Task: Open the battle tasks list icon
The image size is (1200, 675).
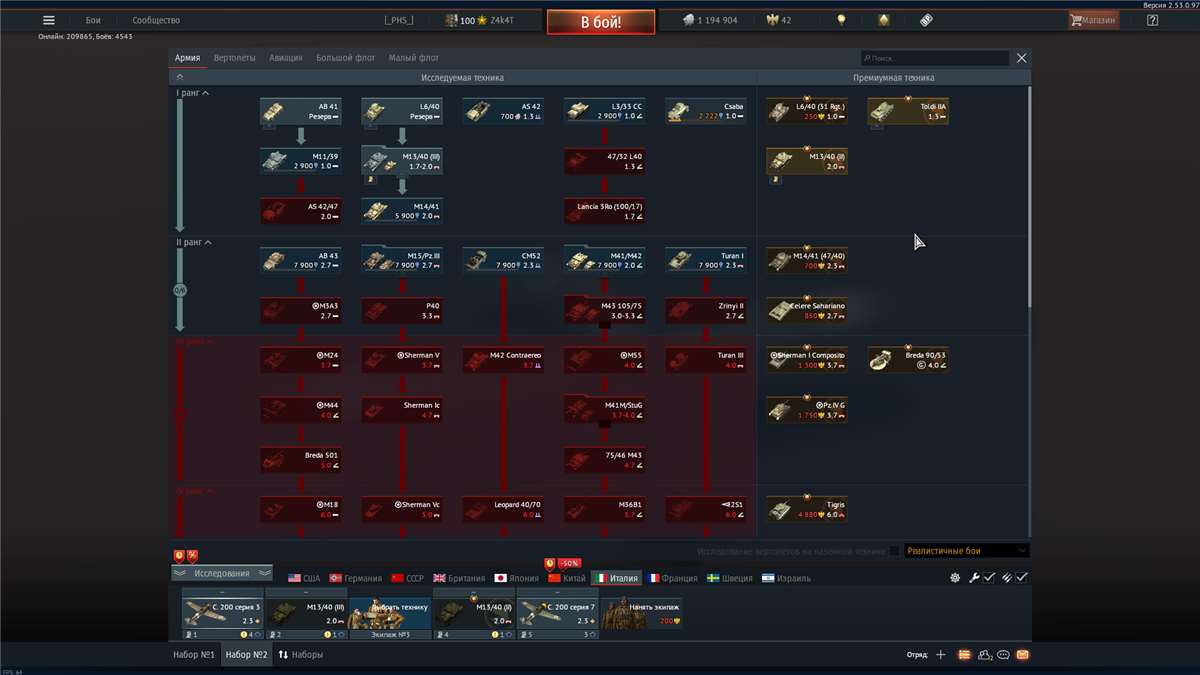Action: [x=963, y=655]
